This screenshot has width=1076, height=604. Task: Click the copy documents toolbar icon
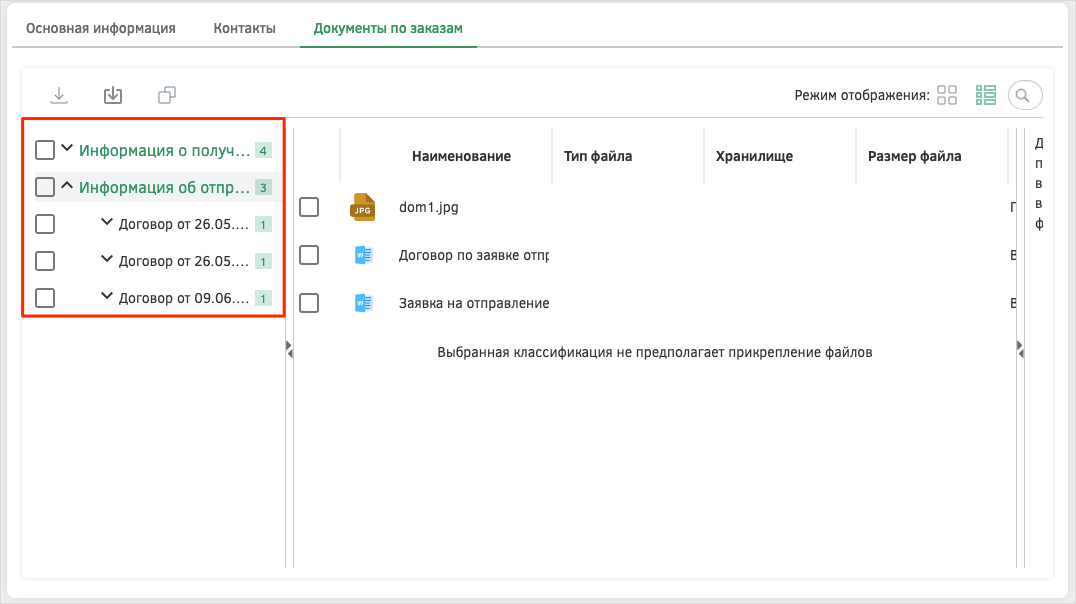pyautogui.click(x=167, y=95)
